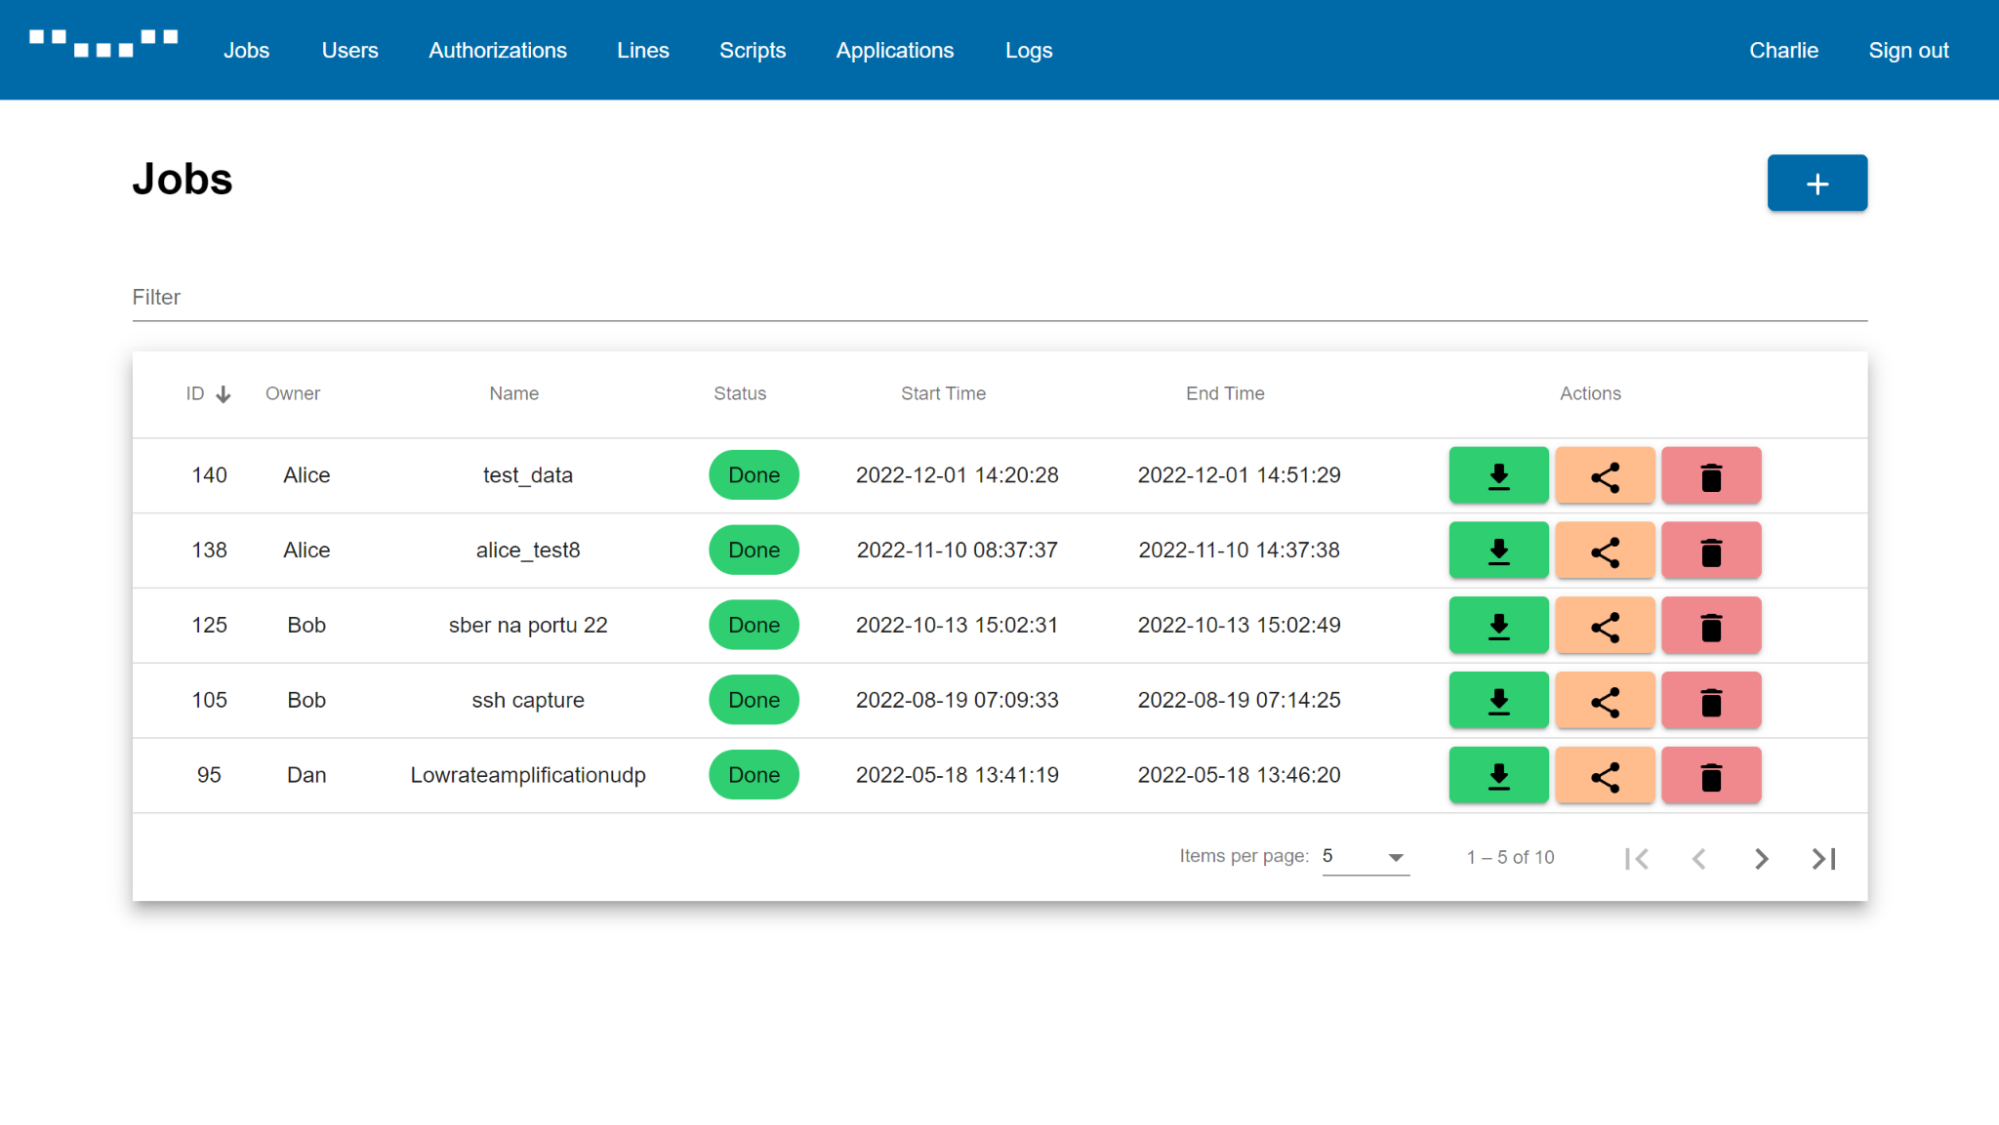Share job 95 Lowrateamplificationudp
Image resolution: width=1999 pixels, height=1125 pixels.
pyautogui.click(x=1605, y=775)
